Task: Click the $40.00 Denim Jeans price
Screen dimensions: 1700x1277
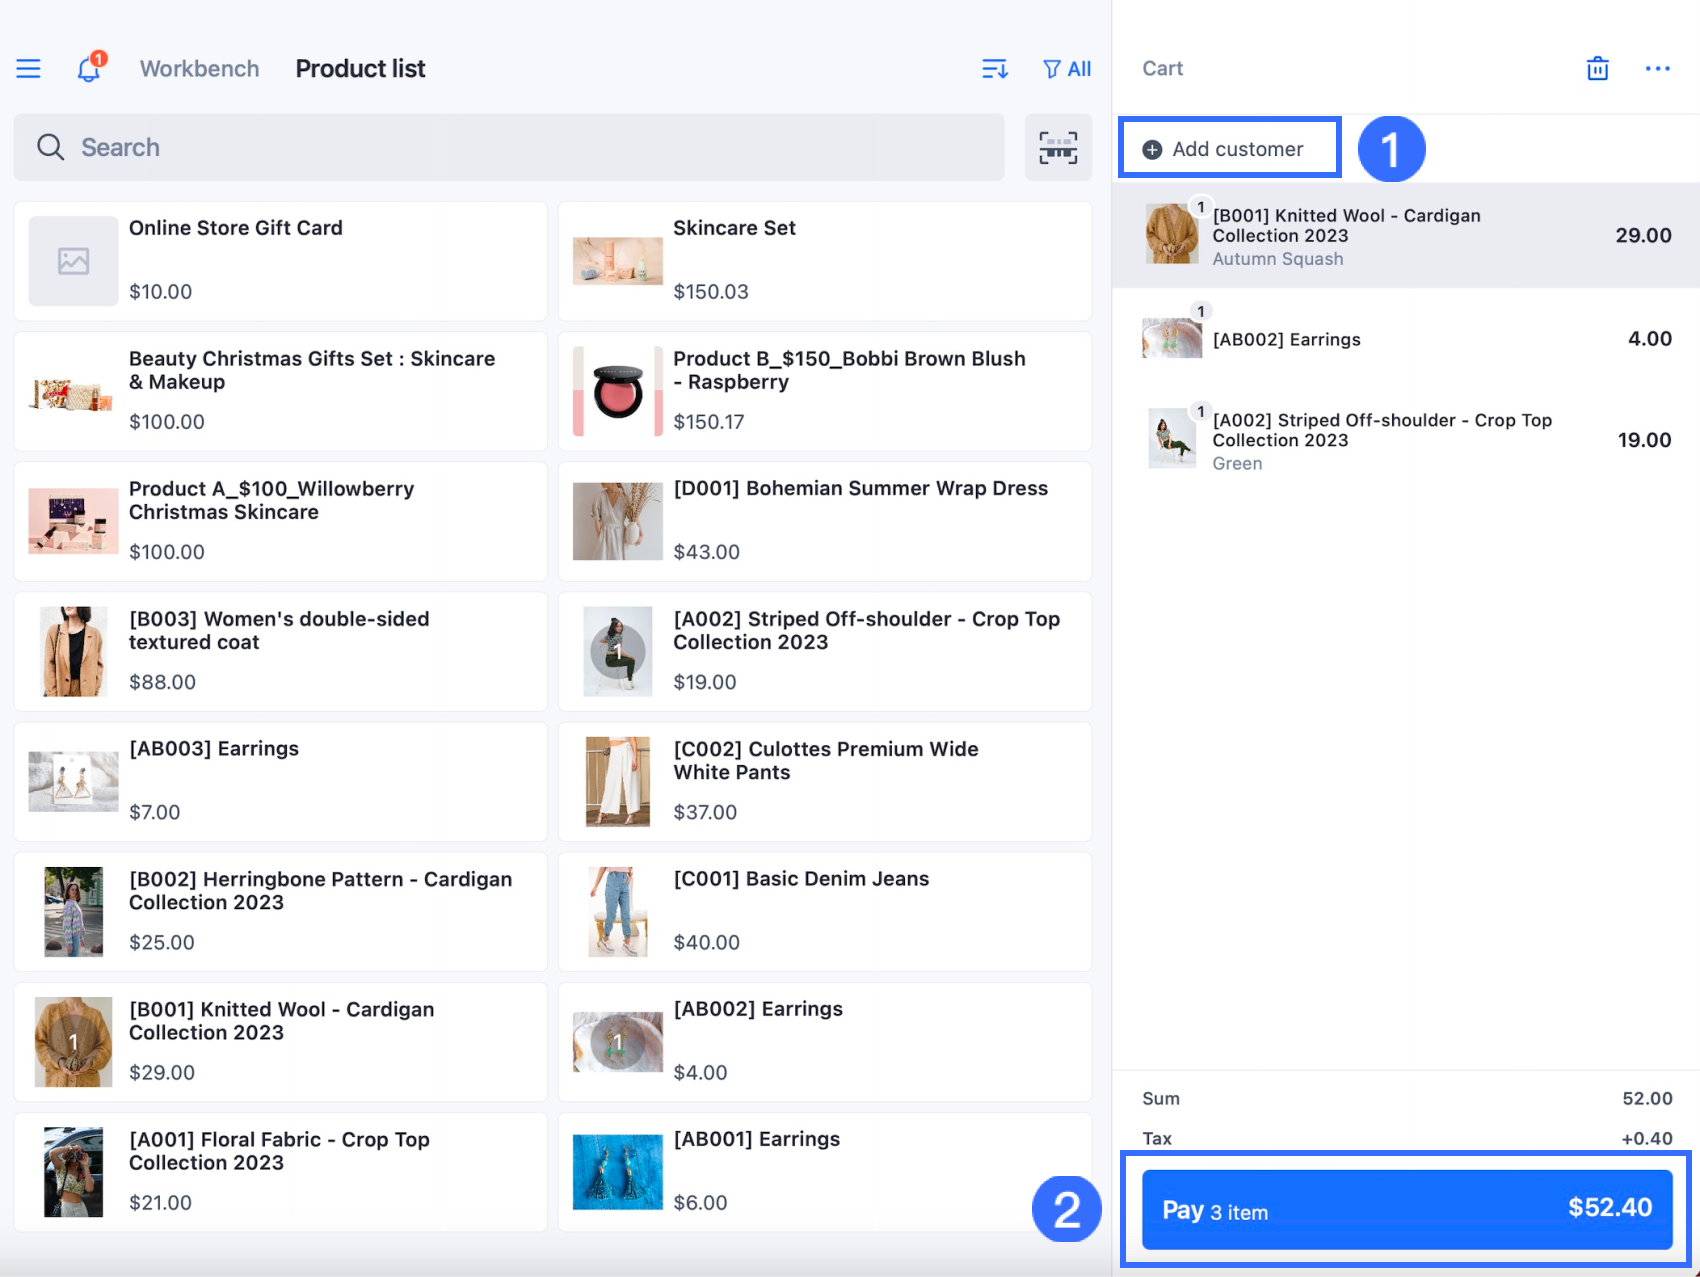Action: click(x=707, y=942)
